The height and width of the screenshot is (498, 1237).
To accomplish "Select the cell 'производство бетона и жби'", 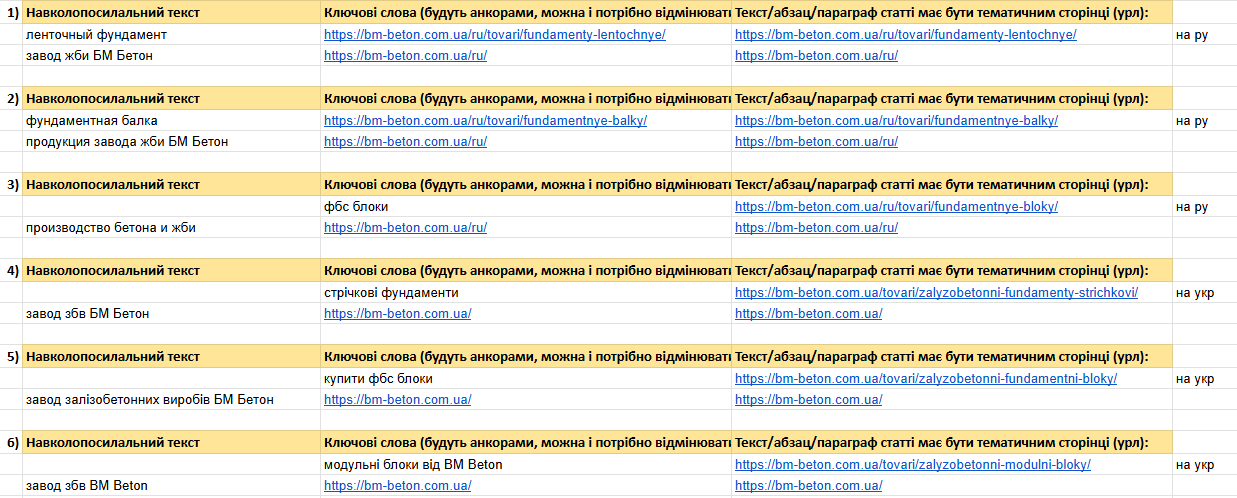I will [x=171, y=228].
